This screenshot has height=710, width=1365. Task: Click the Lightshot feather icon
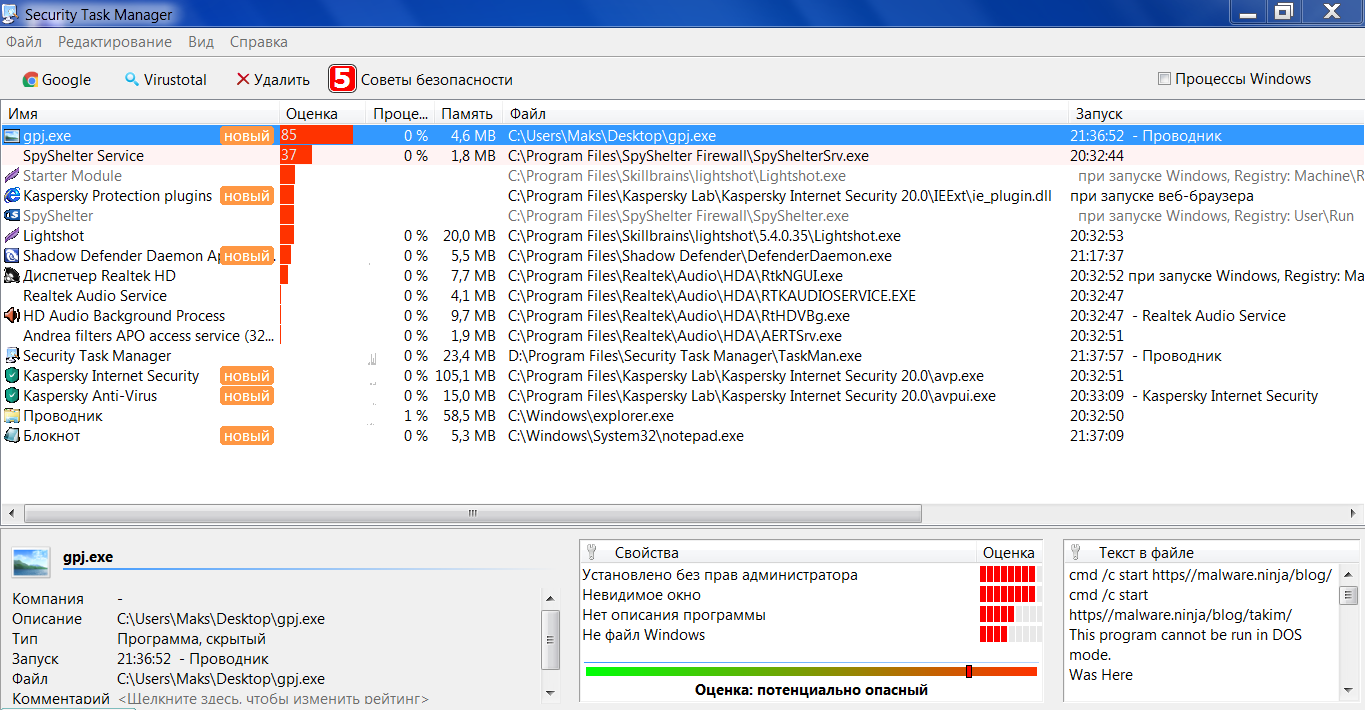tap(12, 236)
